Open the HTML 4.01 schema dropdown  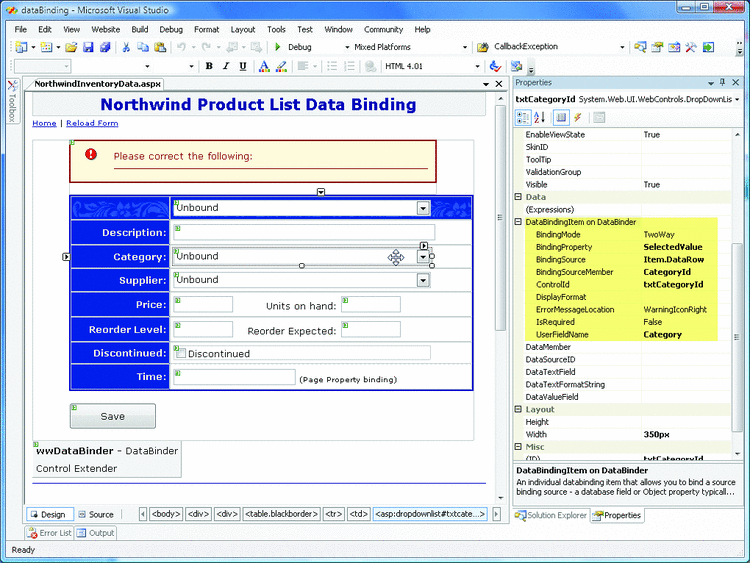[x=477, y=66]
